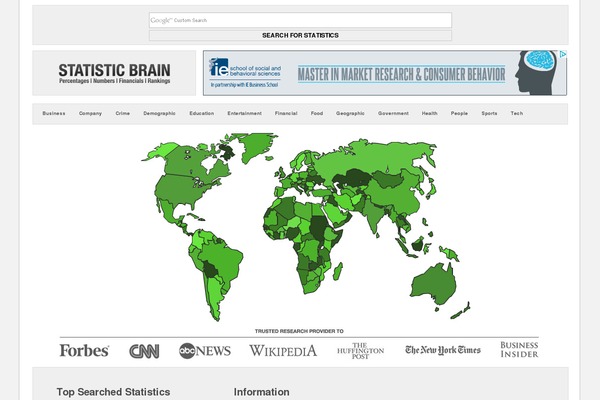Click the Wikipedia logo
The image size is (600, 400).
tap(283, 351)
